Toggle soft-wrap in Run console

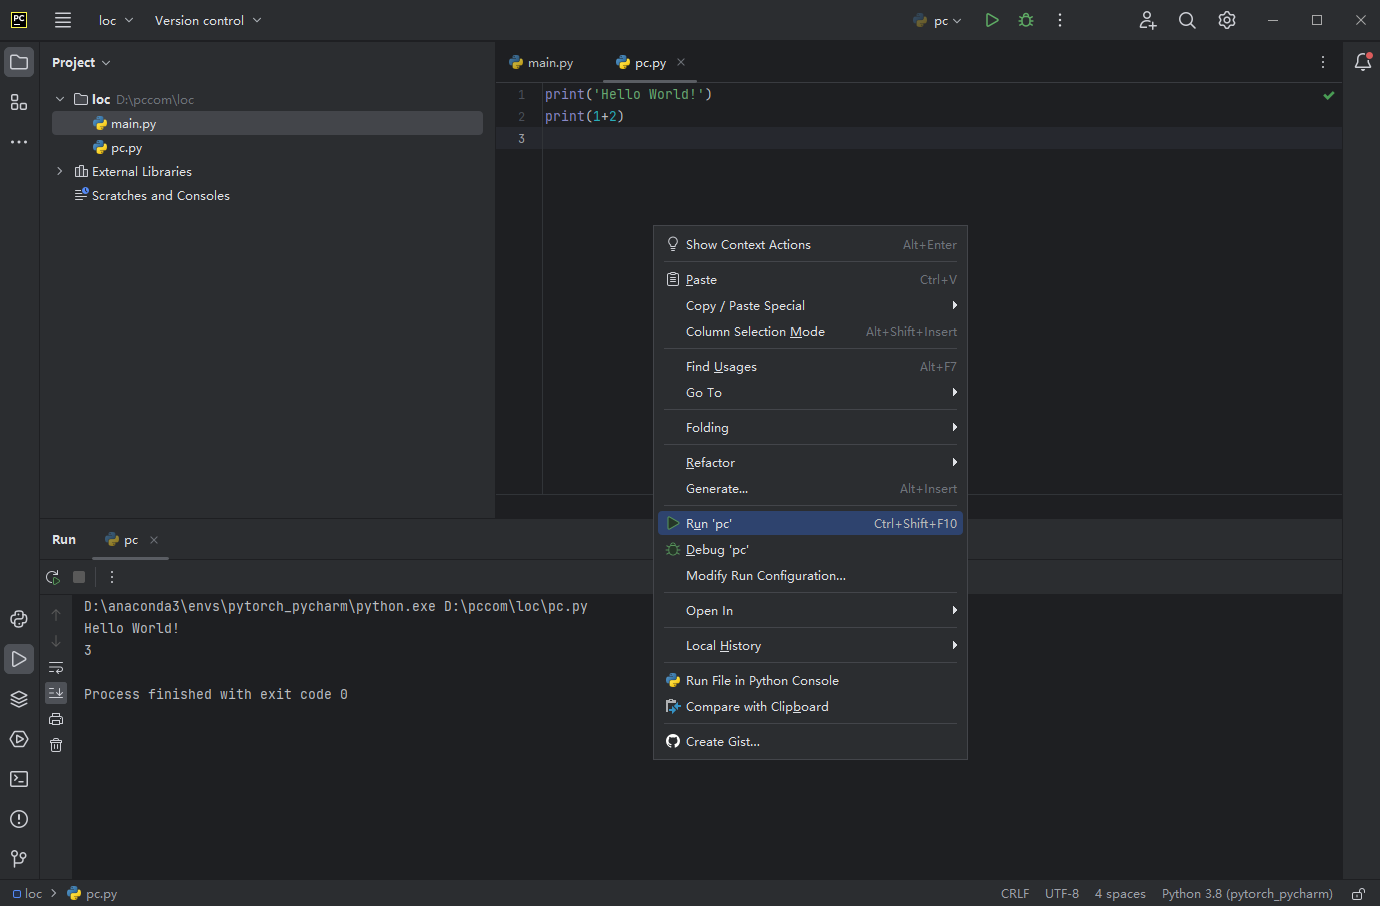tap(56, 667)
